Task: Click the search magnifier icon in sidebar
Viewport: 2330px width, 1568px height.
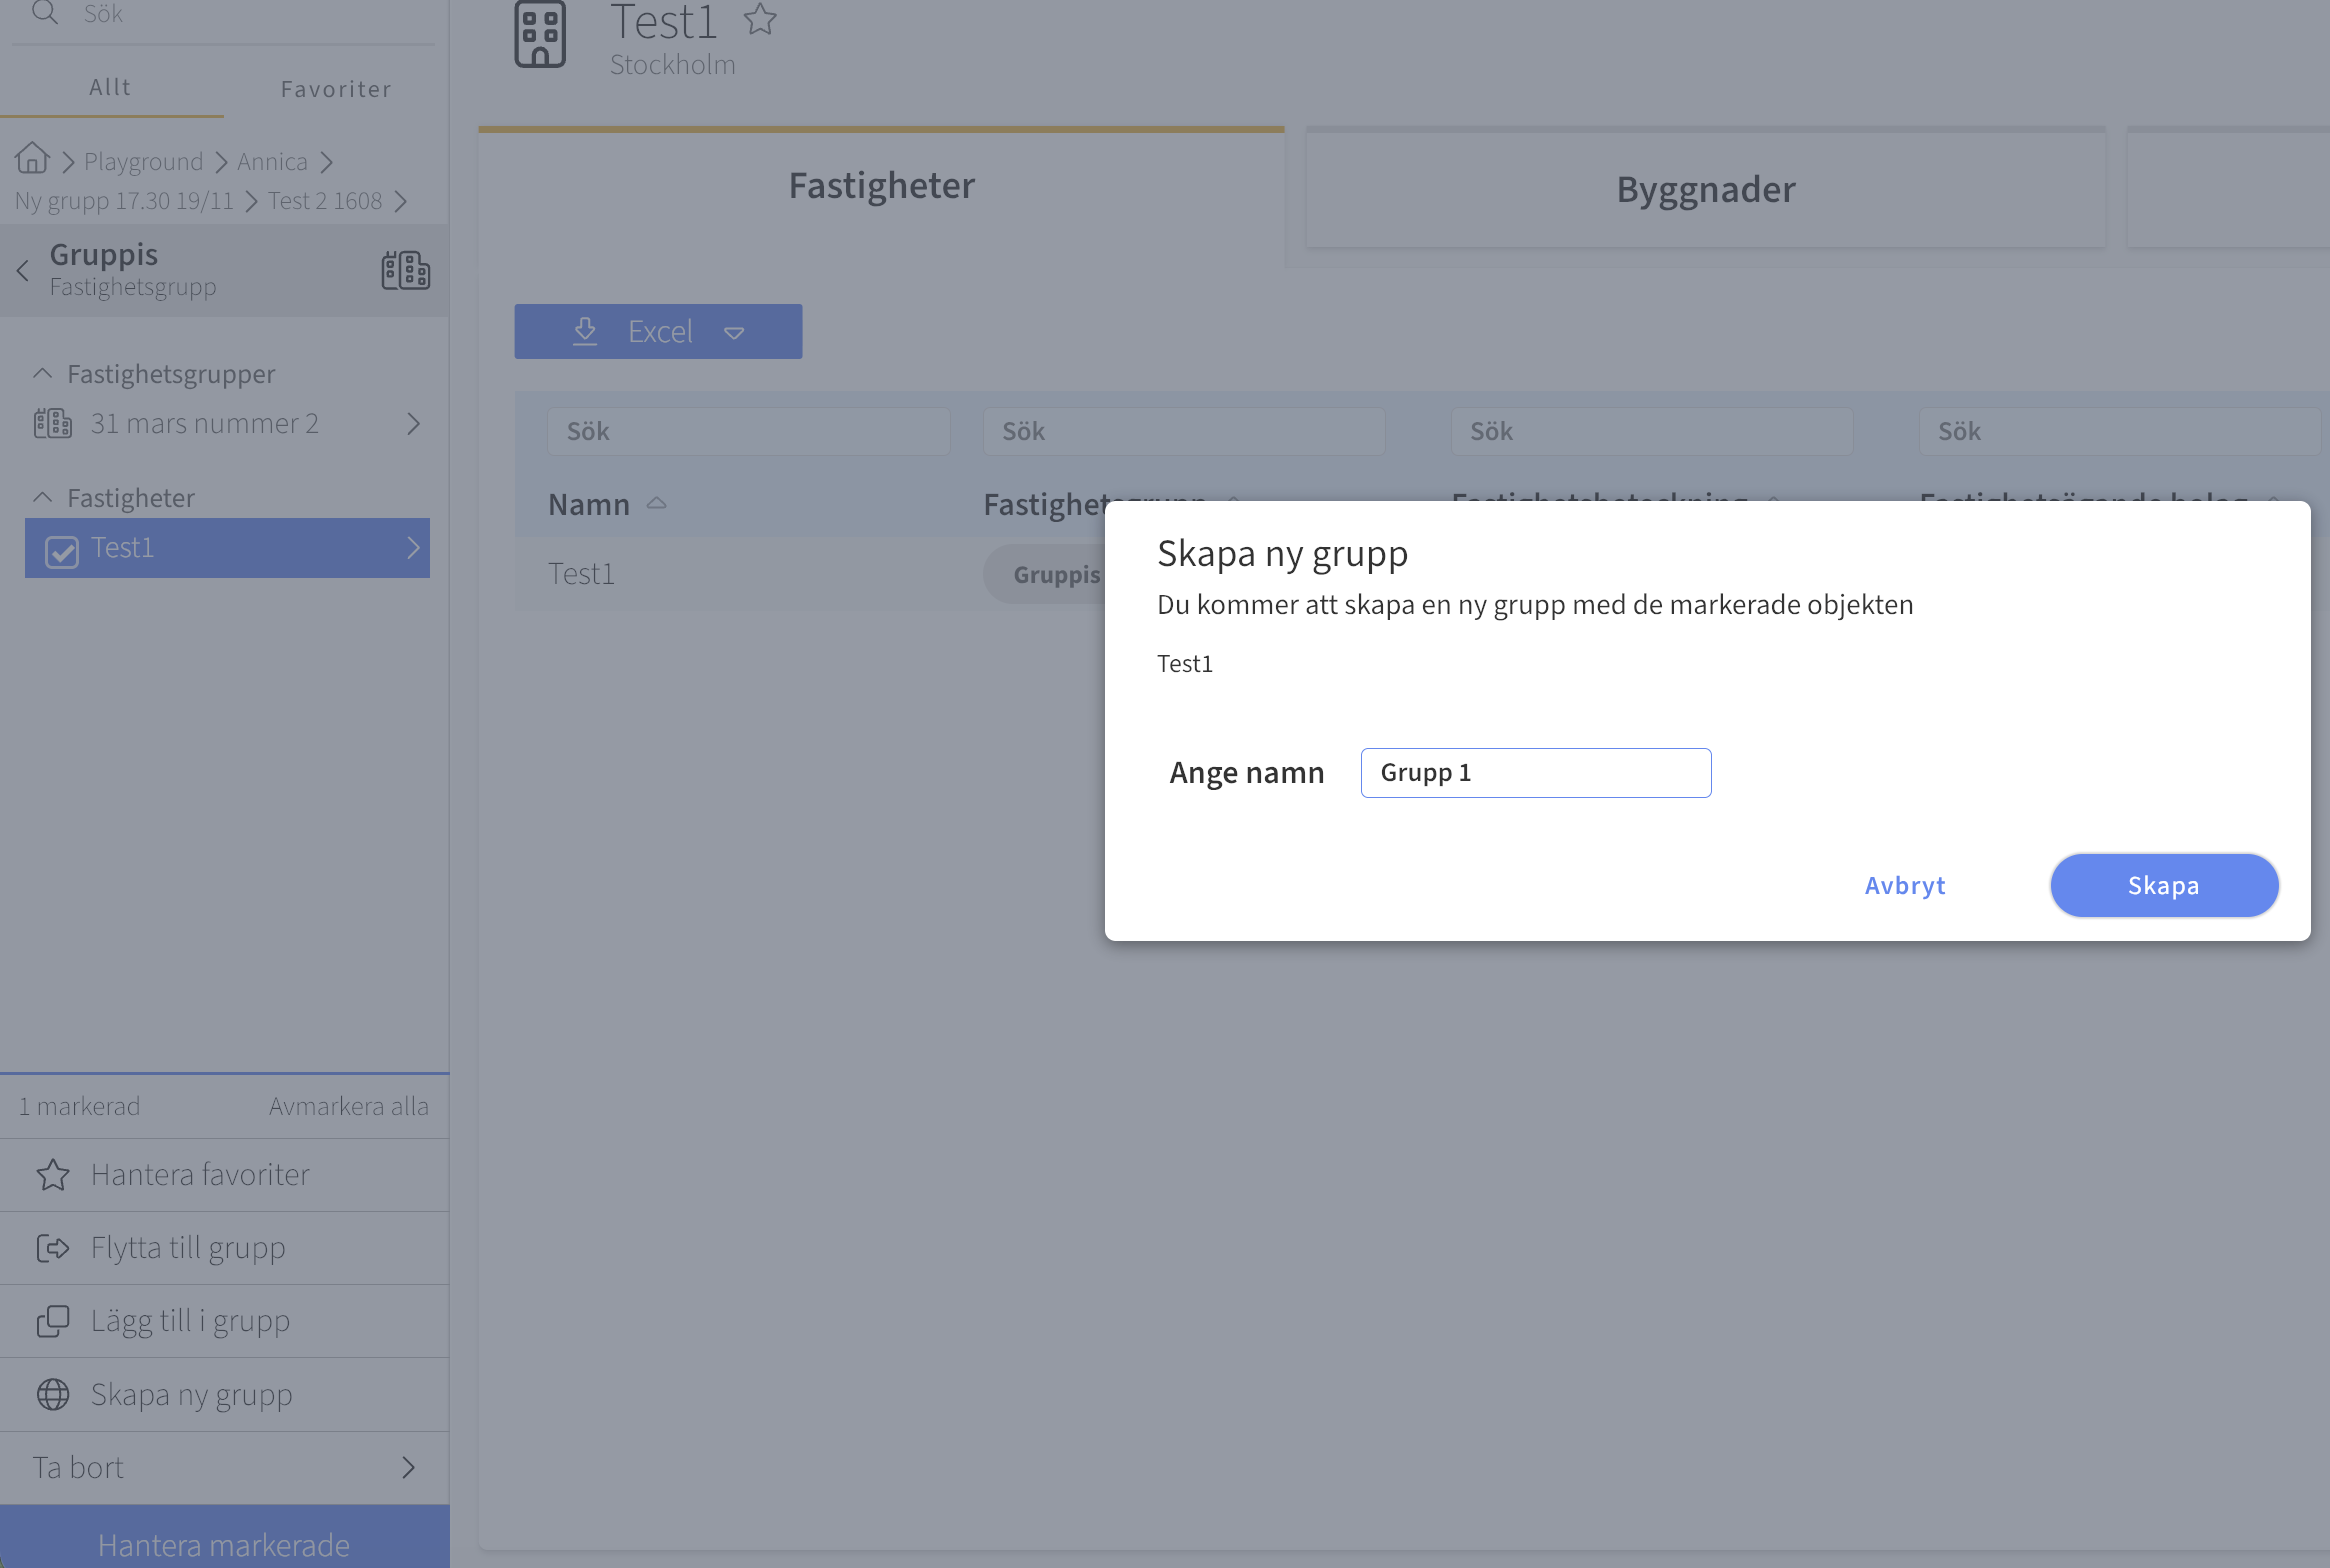Action: pyautogui.click(x=45, y=13)
